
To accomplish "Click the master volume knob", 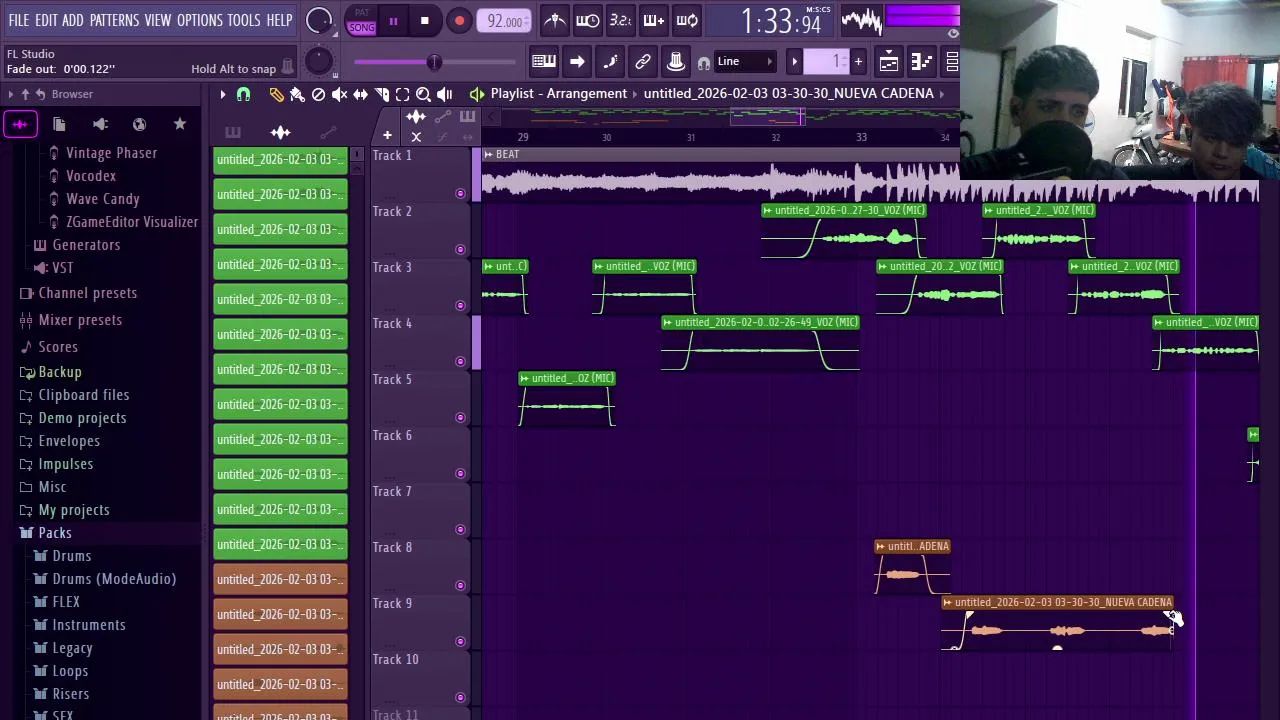I will point(319,21).
